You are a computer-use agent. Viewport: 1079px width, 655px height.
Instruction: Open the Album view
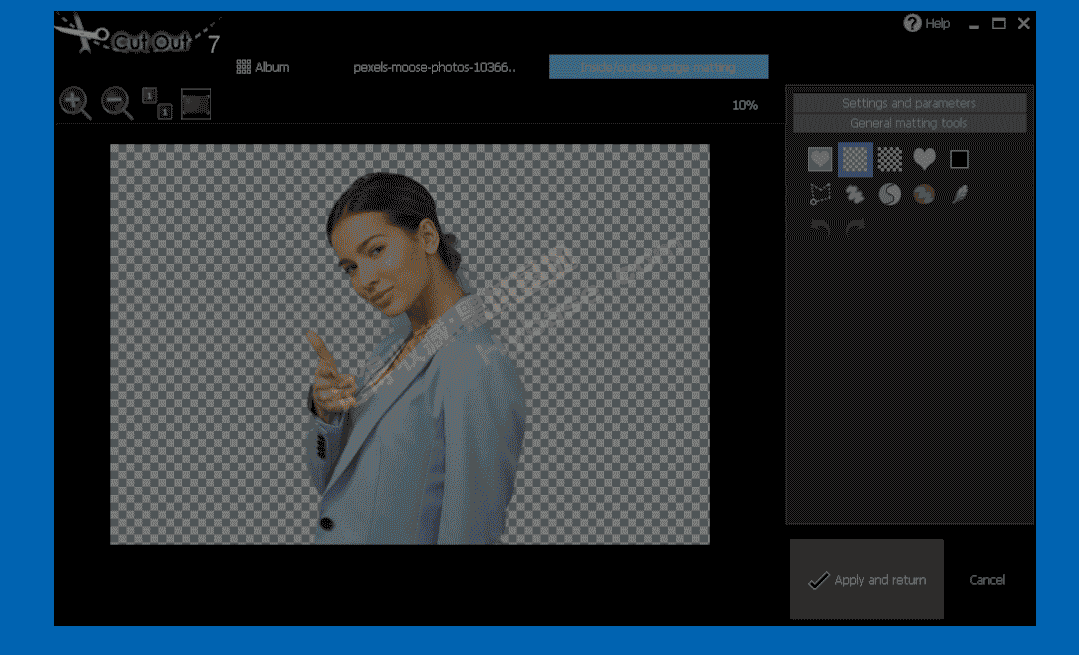[263, 67]
